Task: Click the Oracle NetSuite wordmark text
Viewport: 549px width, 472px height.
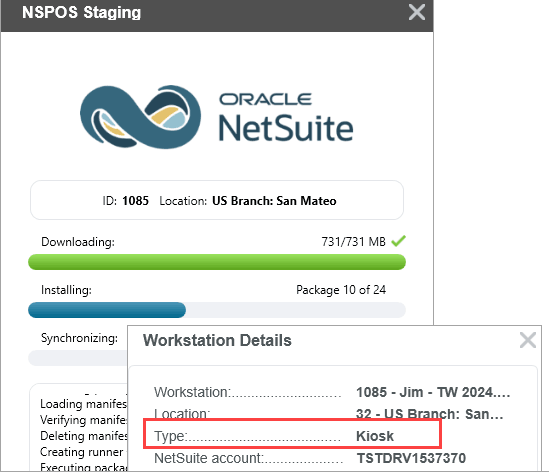Action: point(286,117)
